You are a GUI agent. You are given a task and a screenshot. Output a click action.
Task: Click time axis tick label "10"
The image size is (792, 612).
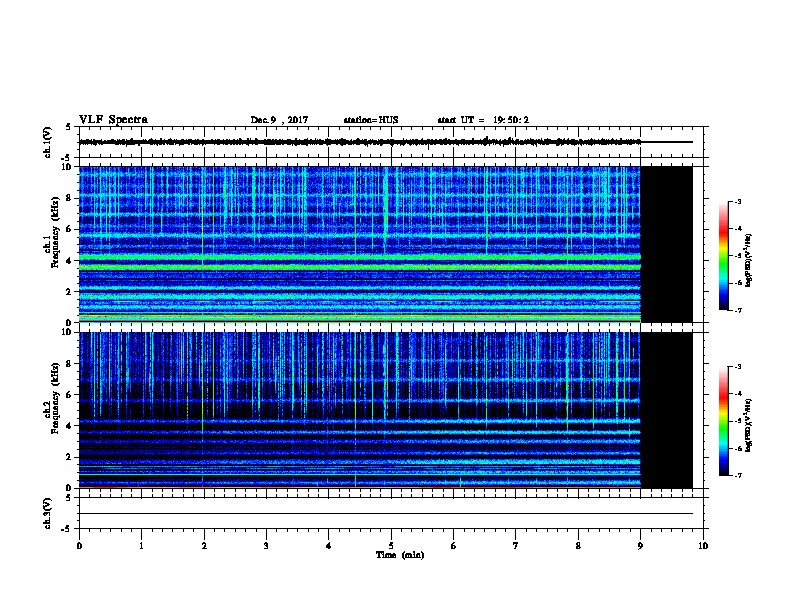[x=703, y=545]
